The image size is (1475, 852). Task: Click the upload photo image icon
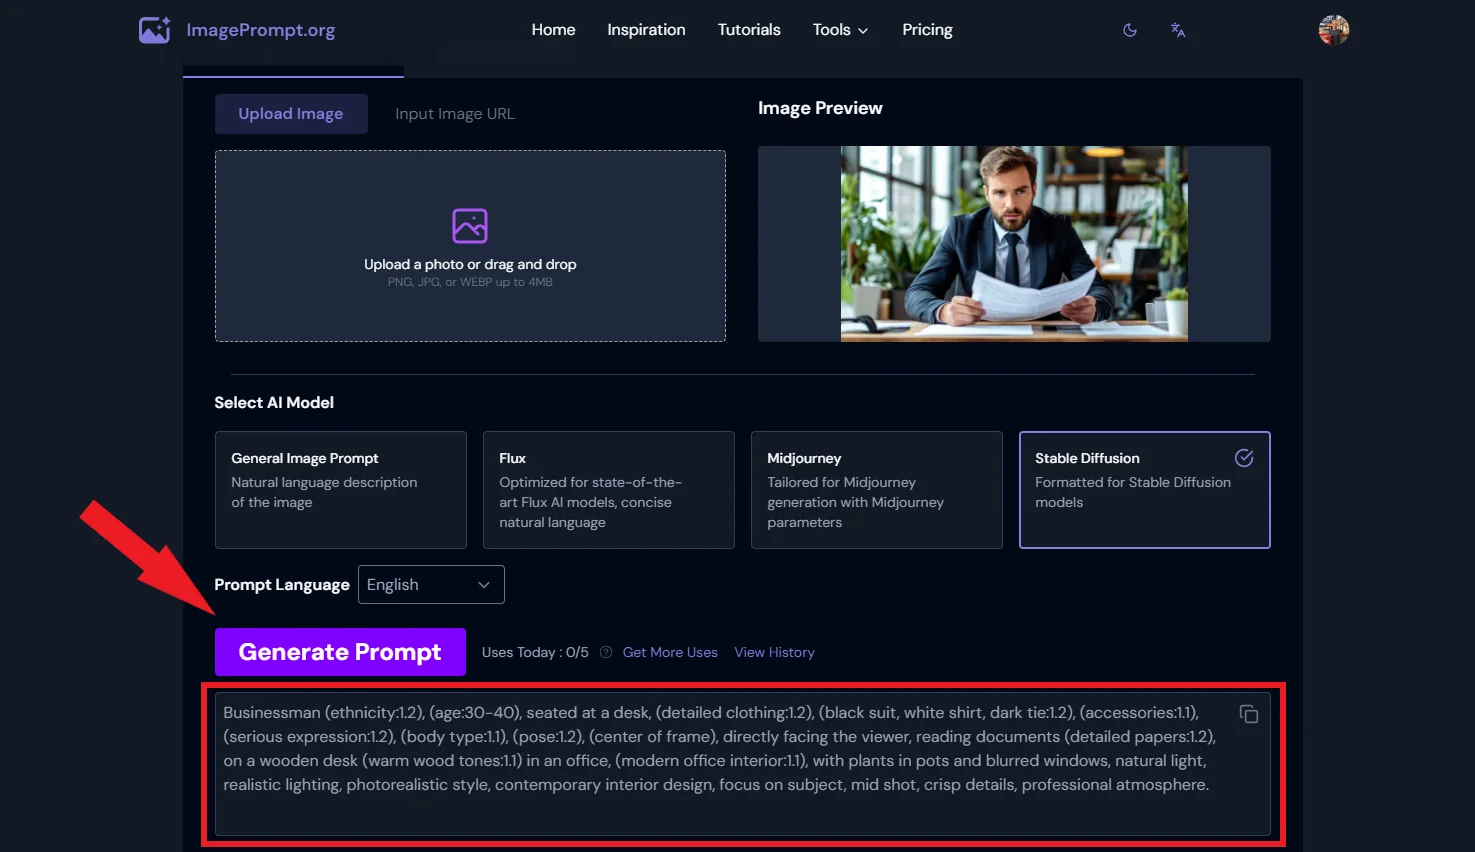[470, 226]
